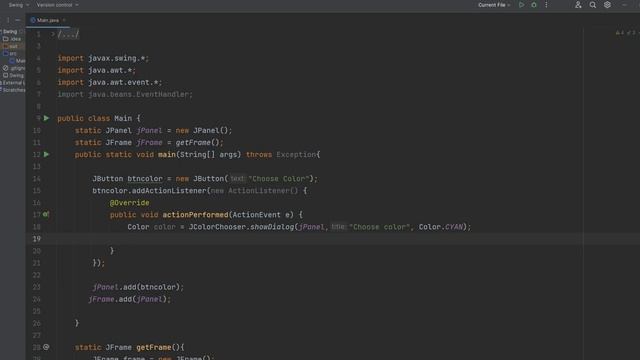Click the .idea folder icon in Project tree
Viewport: 640px width, 360px height.
point(6,39)
